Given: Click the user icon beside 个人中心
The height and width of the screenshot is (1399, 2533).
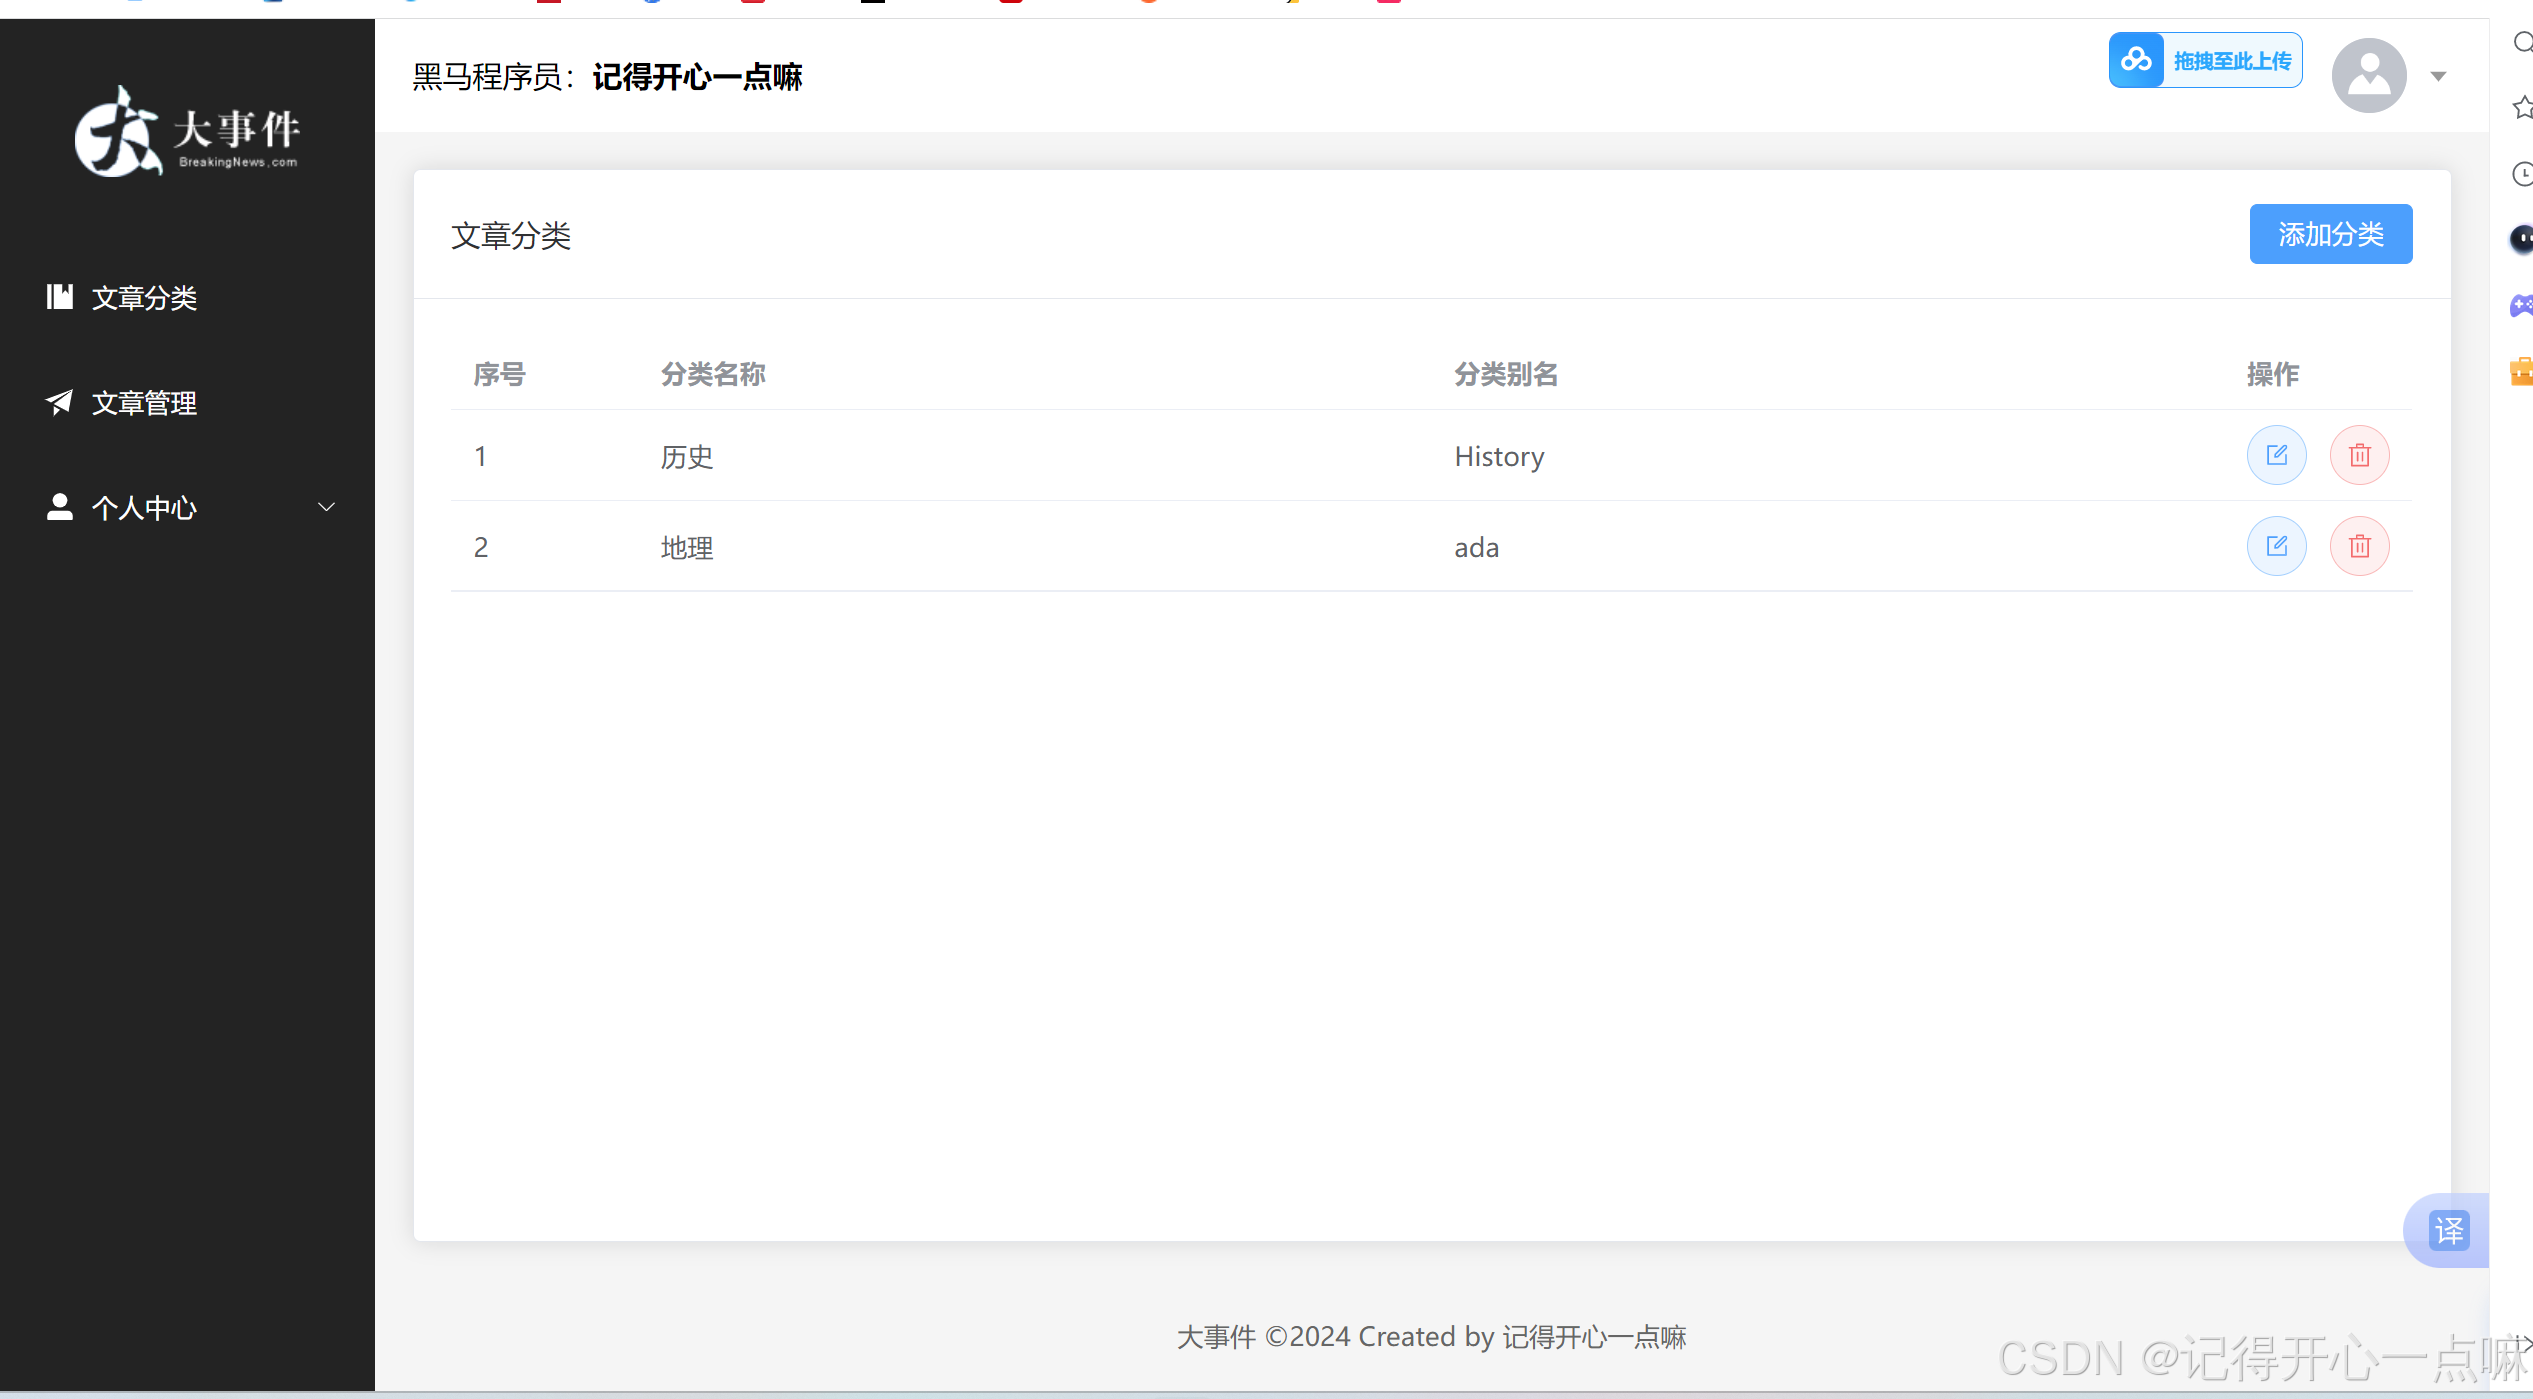Looking at the screenshot, I should (x=60, y=506).
